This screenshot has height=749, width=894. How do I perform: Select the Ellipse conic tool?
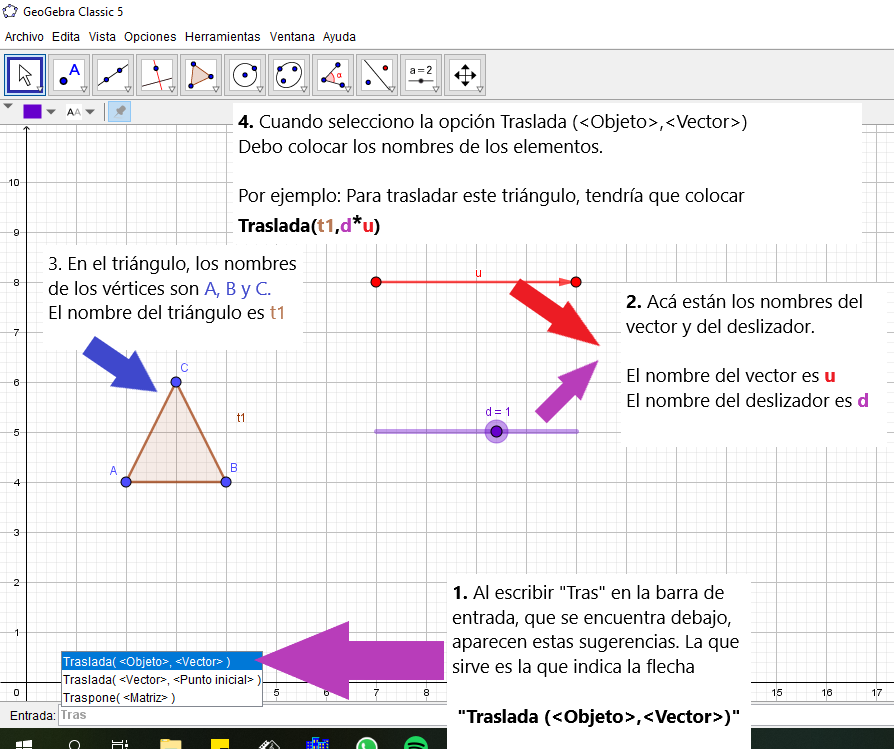288,75
